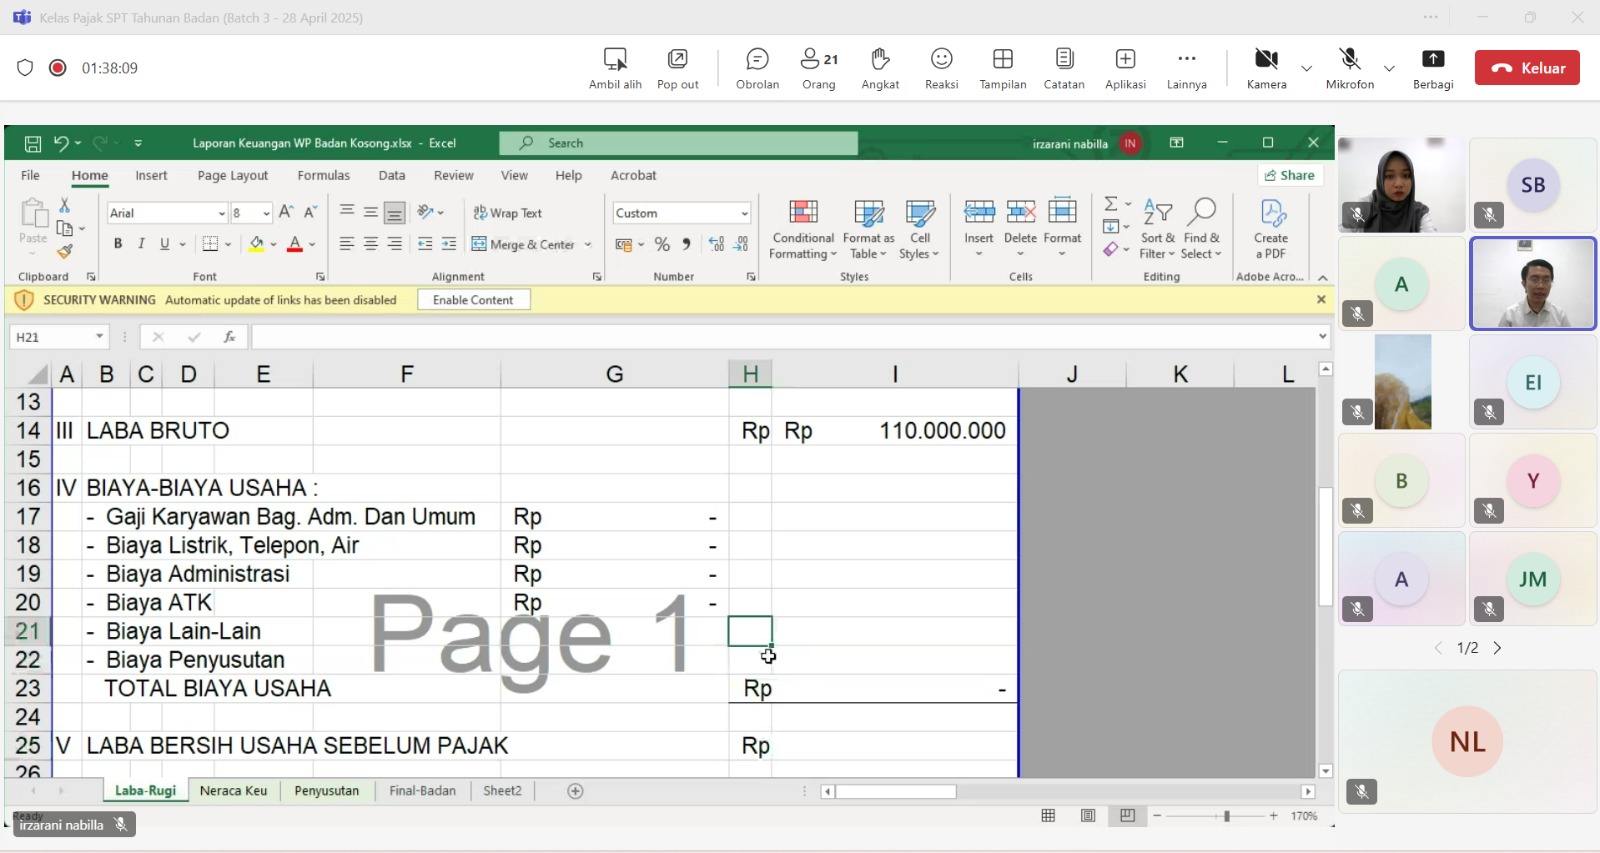Expand the Mikrofon device options arrow

(x=1389, y=69)
